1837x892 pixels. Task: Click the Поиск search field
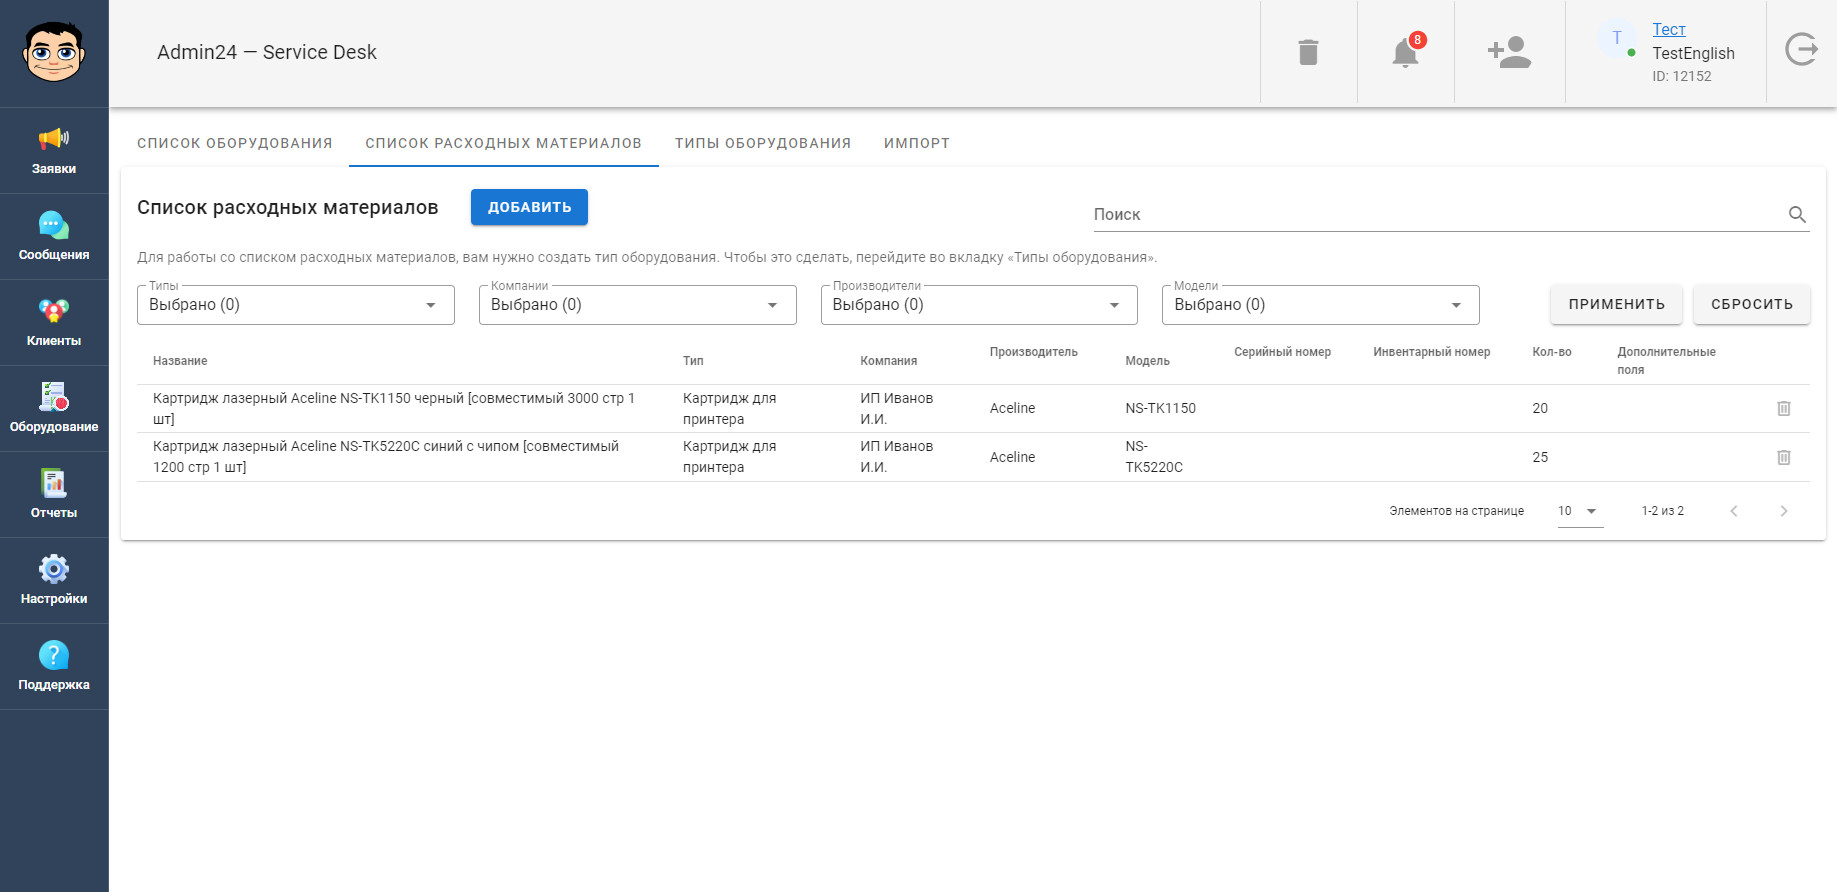point(1435,214)
